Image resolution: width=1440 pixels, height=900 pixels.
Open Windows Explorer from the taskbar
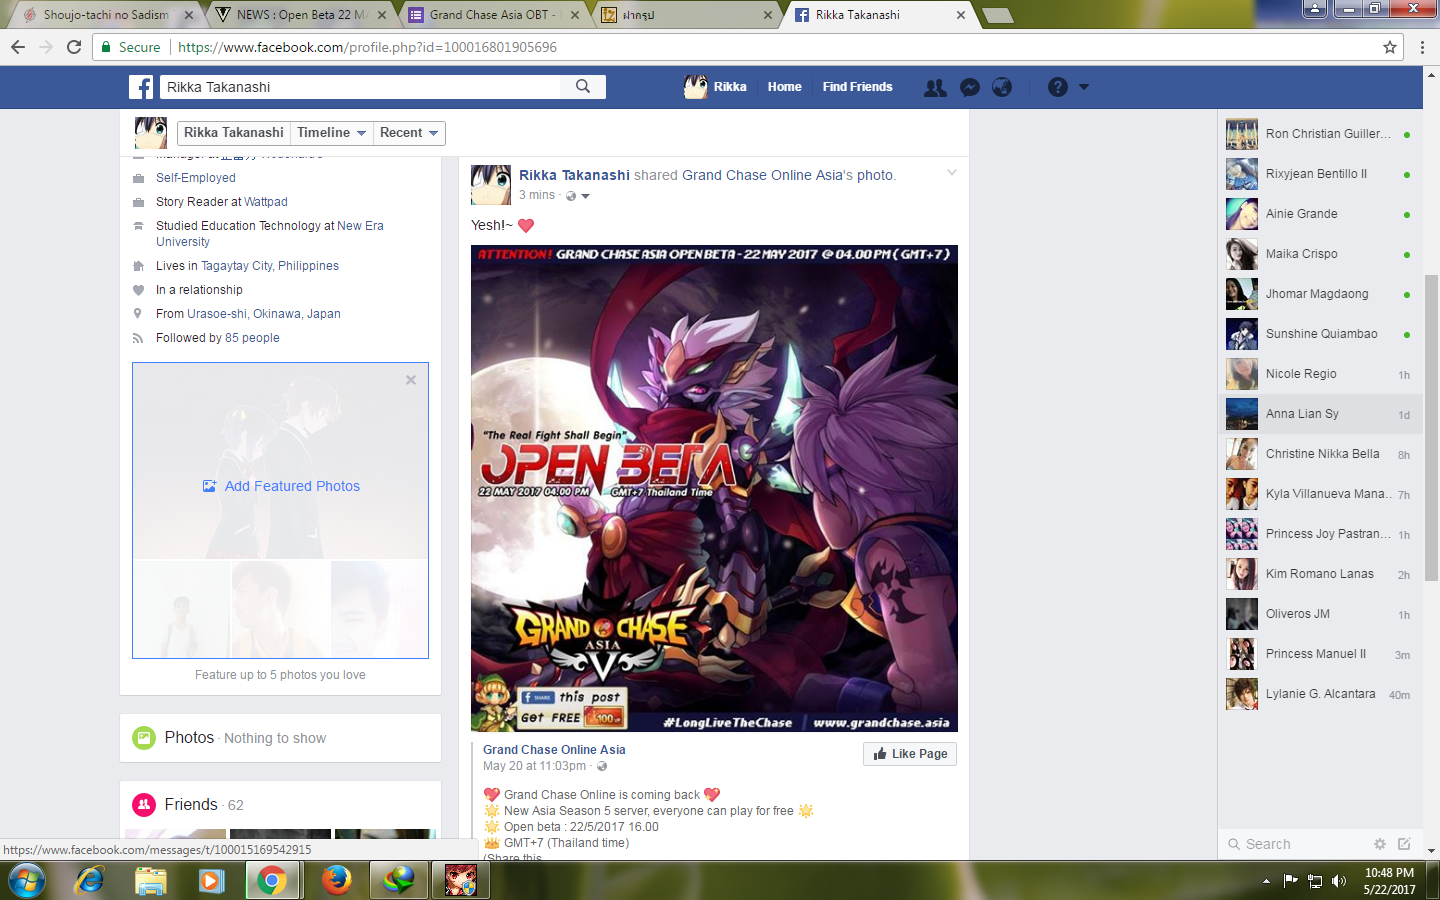(x=150, y=881)
